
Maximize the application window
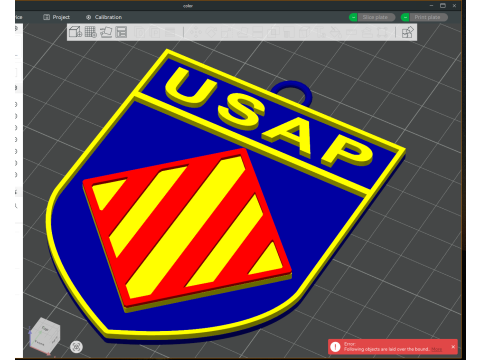tap(443, 5)
